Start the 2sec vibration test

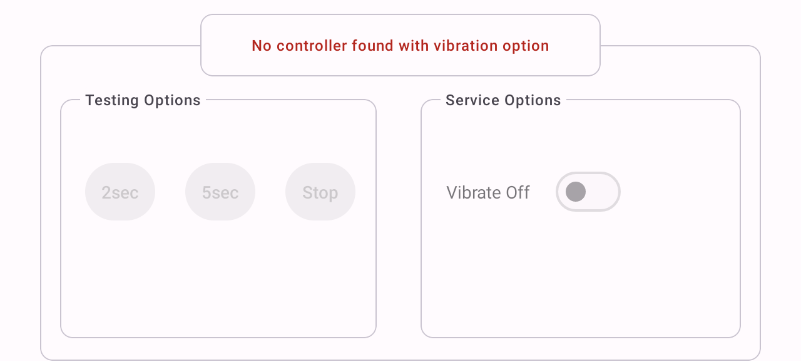(120, 192)
